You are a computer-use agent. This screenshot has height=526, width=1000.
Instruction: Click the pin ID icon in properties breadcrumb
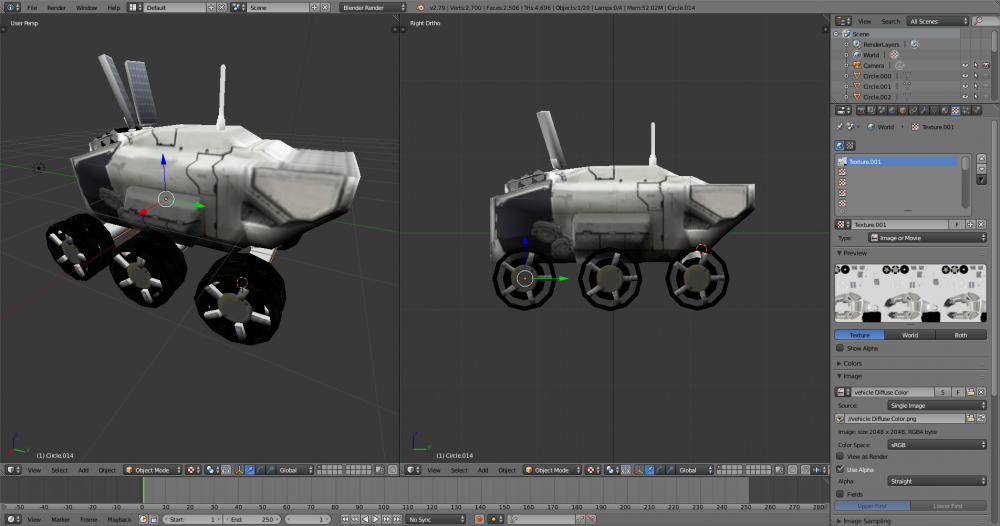click(840, 127)
